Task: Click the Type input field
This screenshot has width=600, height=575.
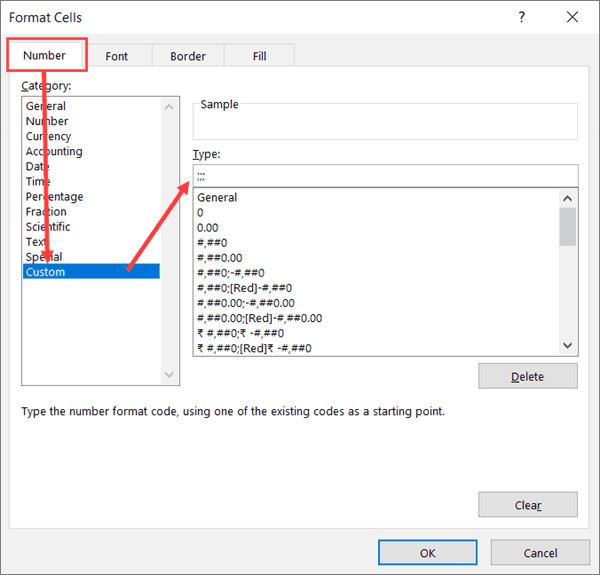Action: click(x=384, y=175)
